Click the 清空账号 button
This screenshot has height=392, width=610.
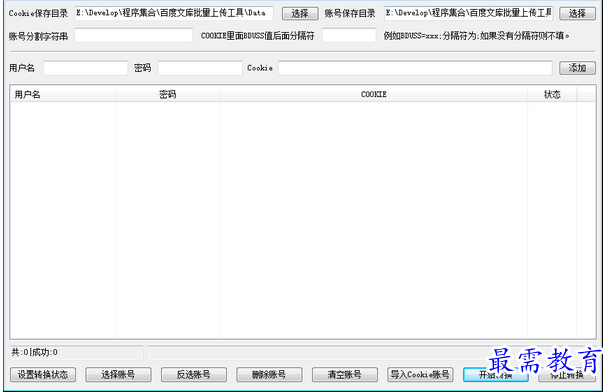345,375
